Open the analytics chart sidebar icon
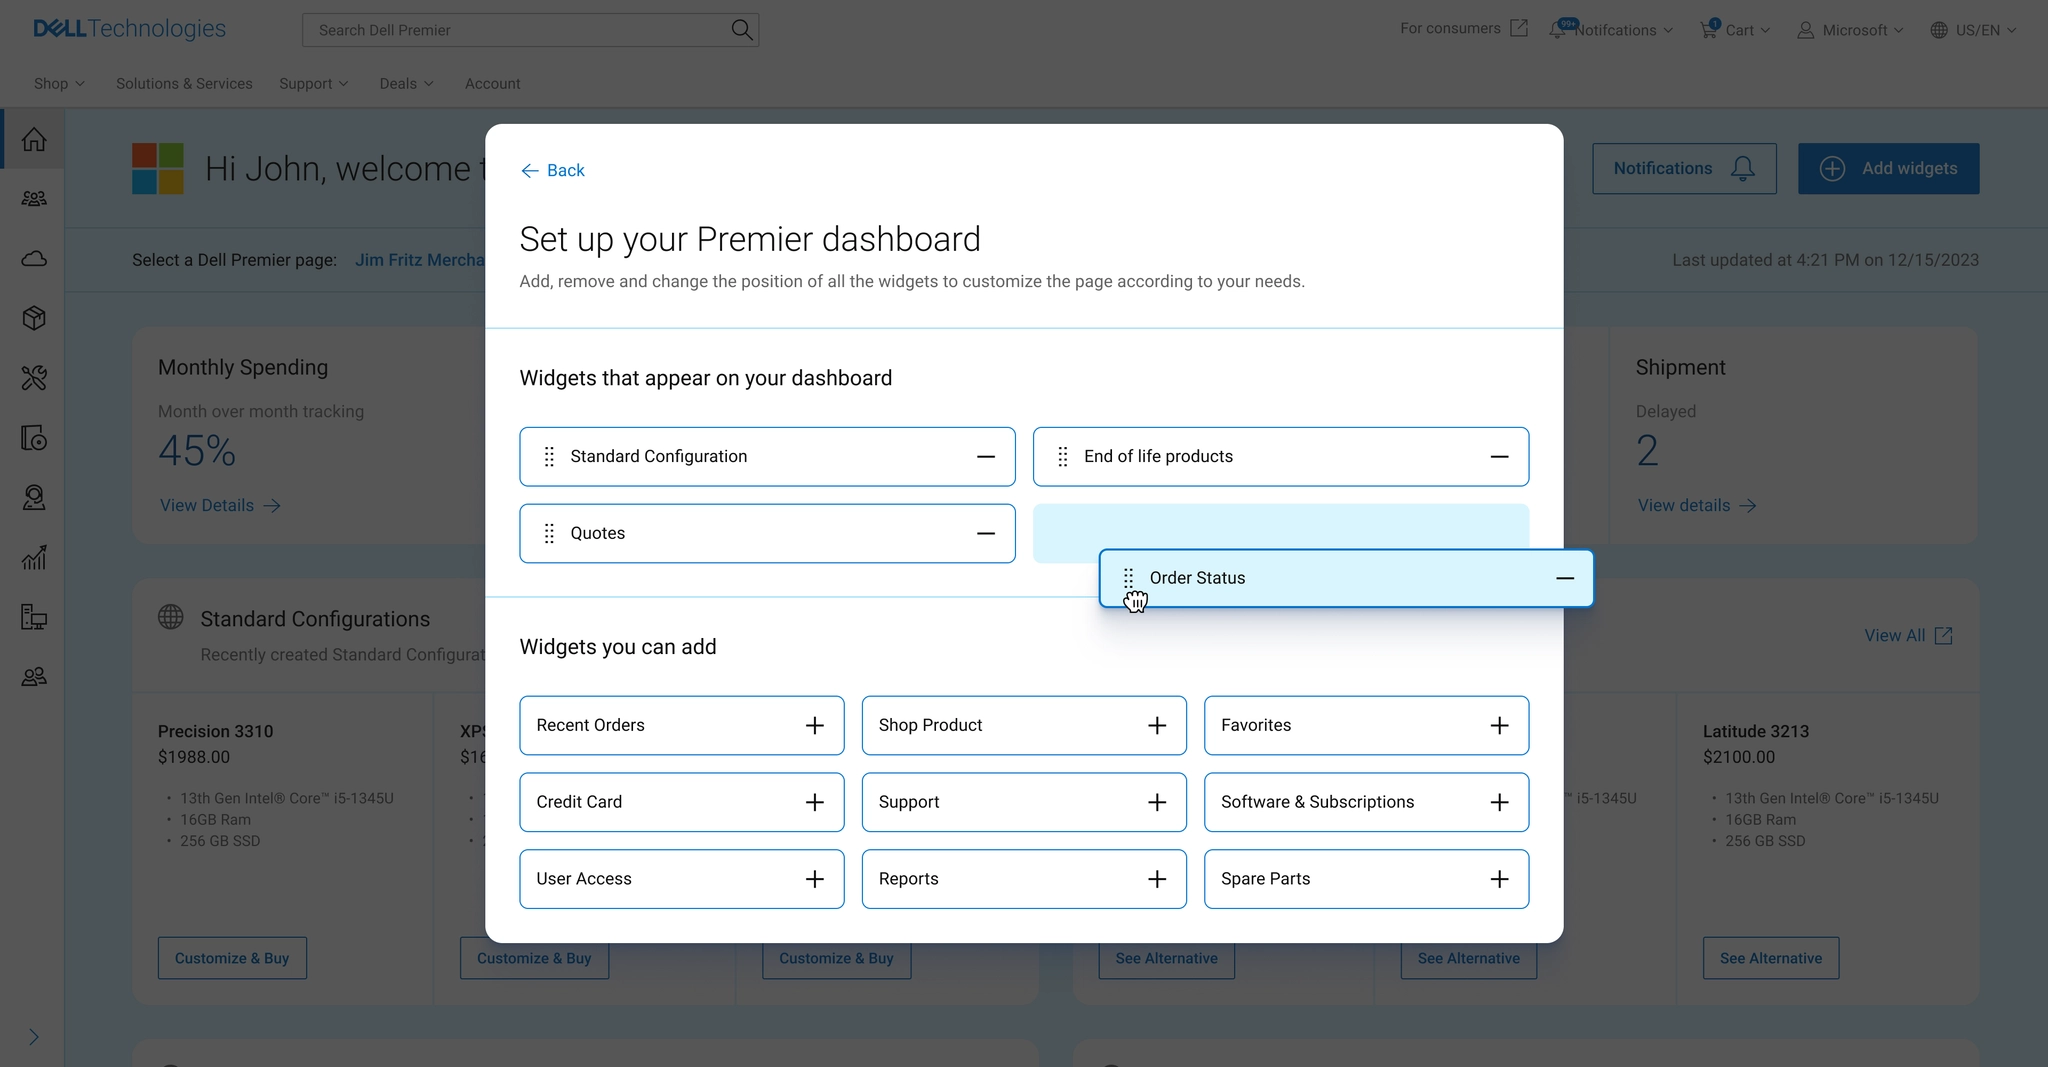Screen dimensions: 2048x1067 (x=34, y=557)
